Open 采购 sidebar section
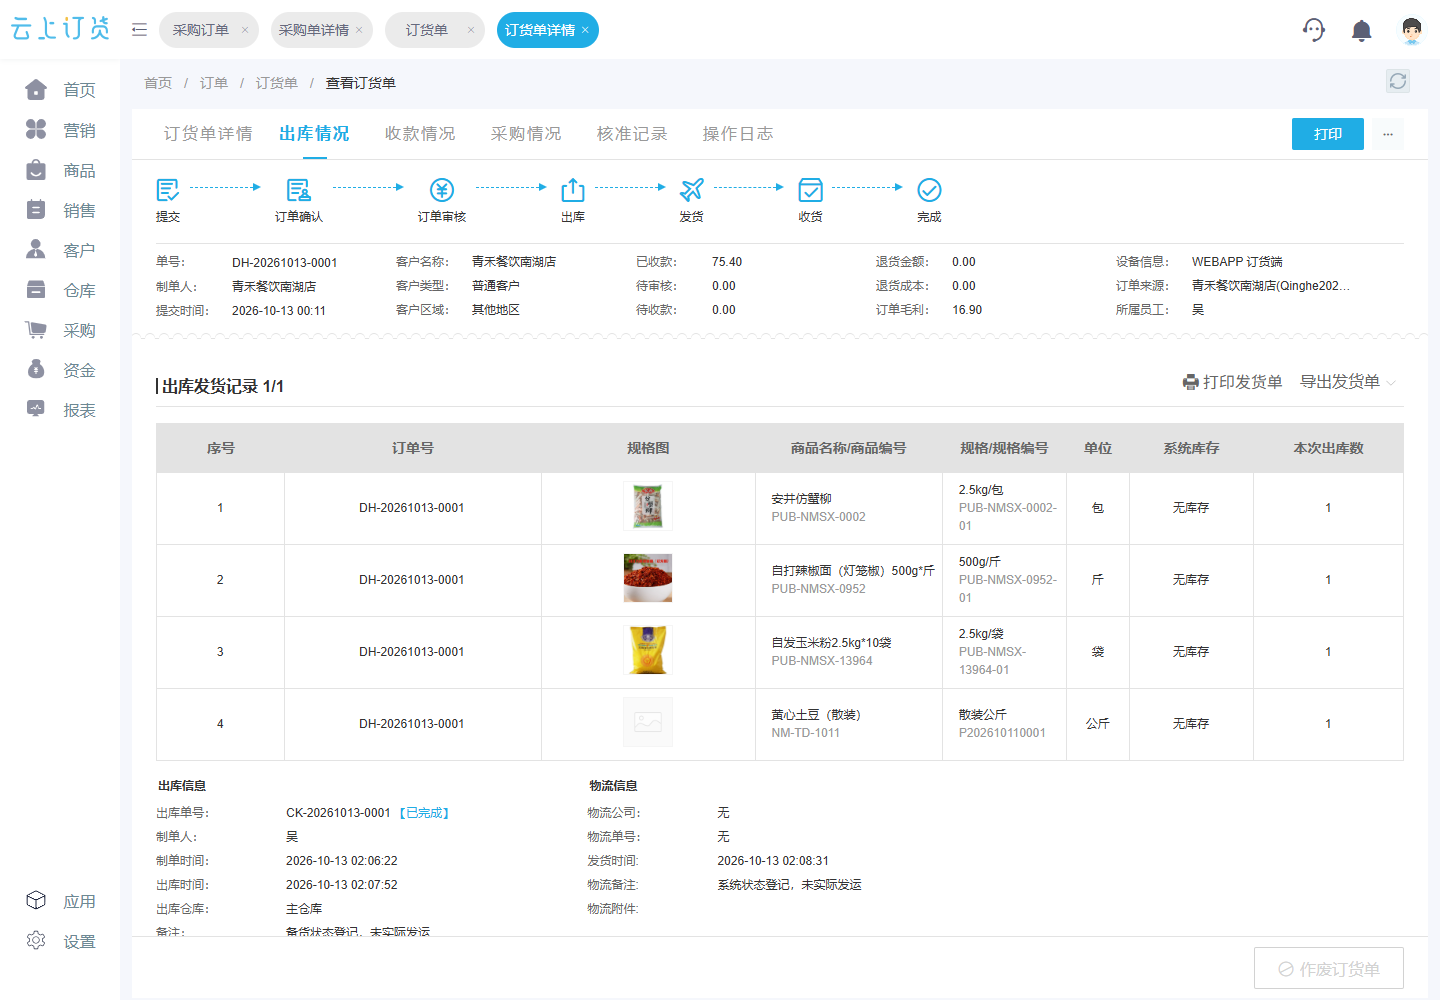Viewport: 1440px width, 1000px height. (x=60, y=330)
